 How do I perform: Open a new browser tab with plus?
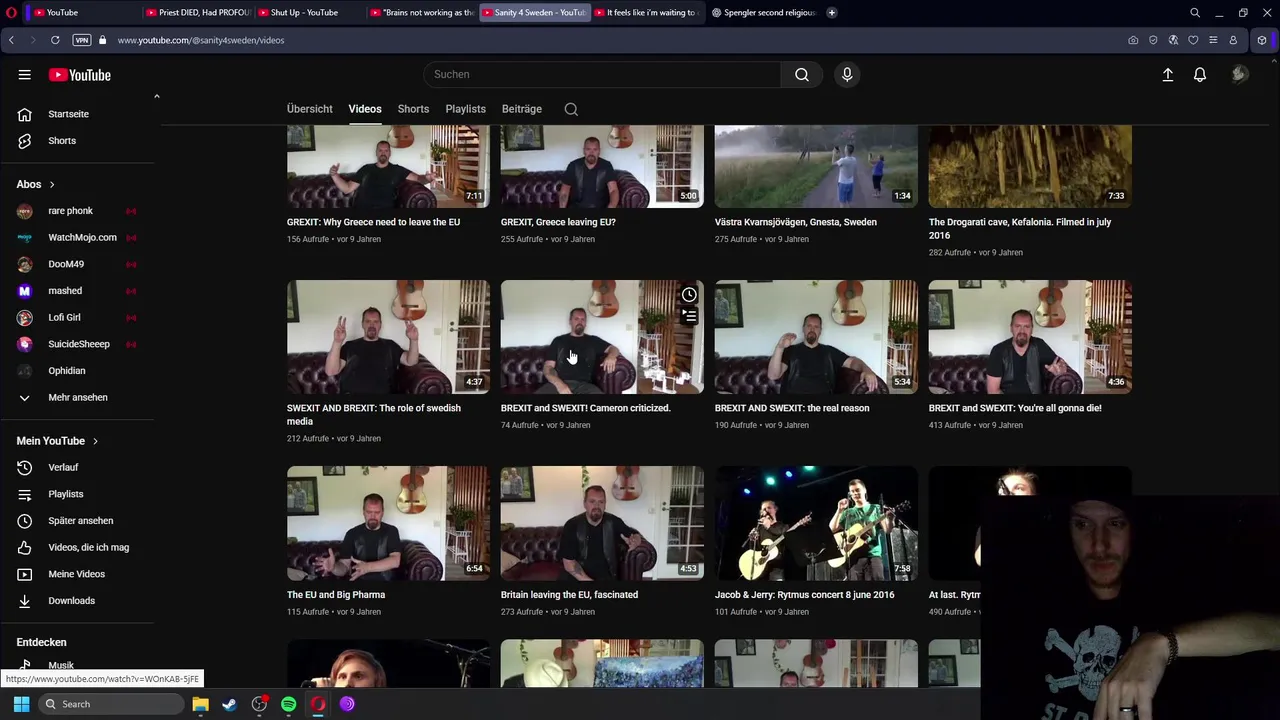coord(831,13)
